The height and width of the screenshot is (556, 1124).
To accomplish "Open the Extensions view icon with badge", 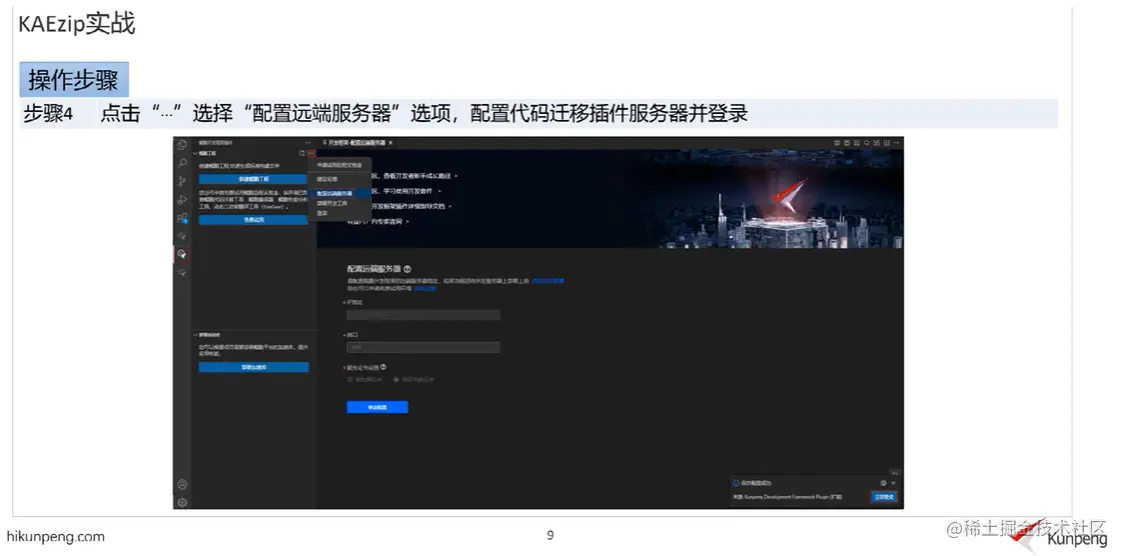I will click(x=182, y=218).
